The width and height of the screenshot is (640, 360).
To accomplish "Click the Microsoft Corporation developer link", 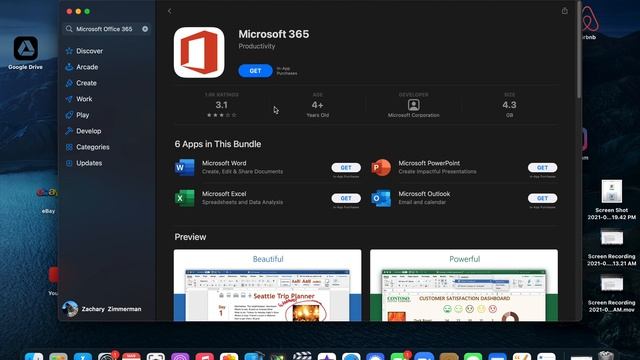I will (413, 116).
